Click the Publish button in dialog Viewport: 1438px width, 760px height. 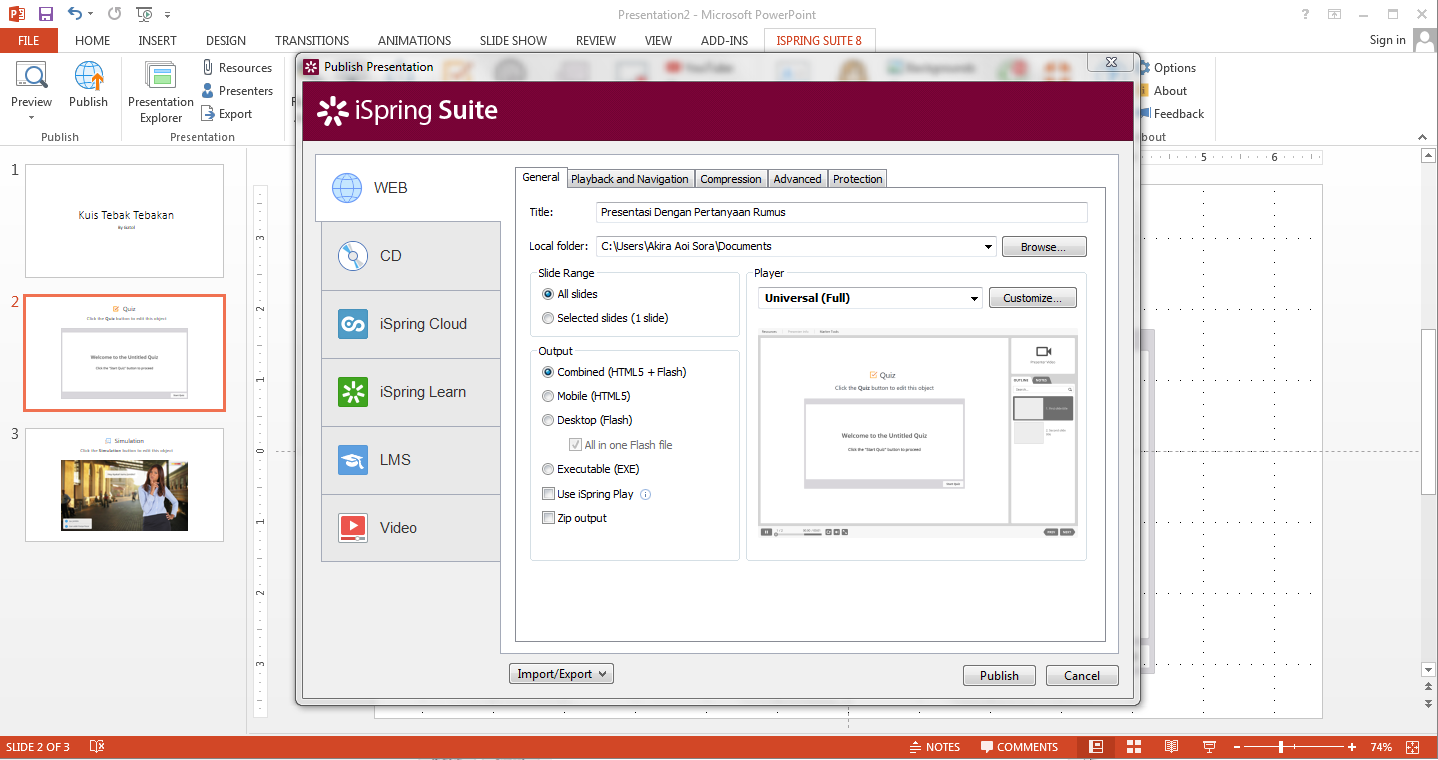pos(999,676)
